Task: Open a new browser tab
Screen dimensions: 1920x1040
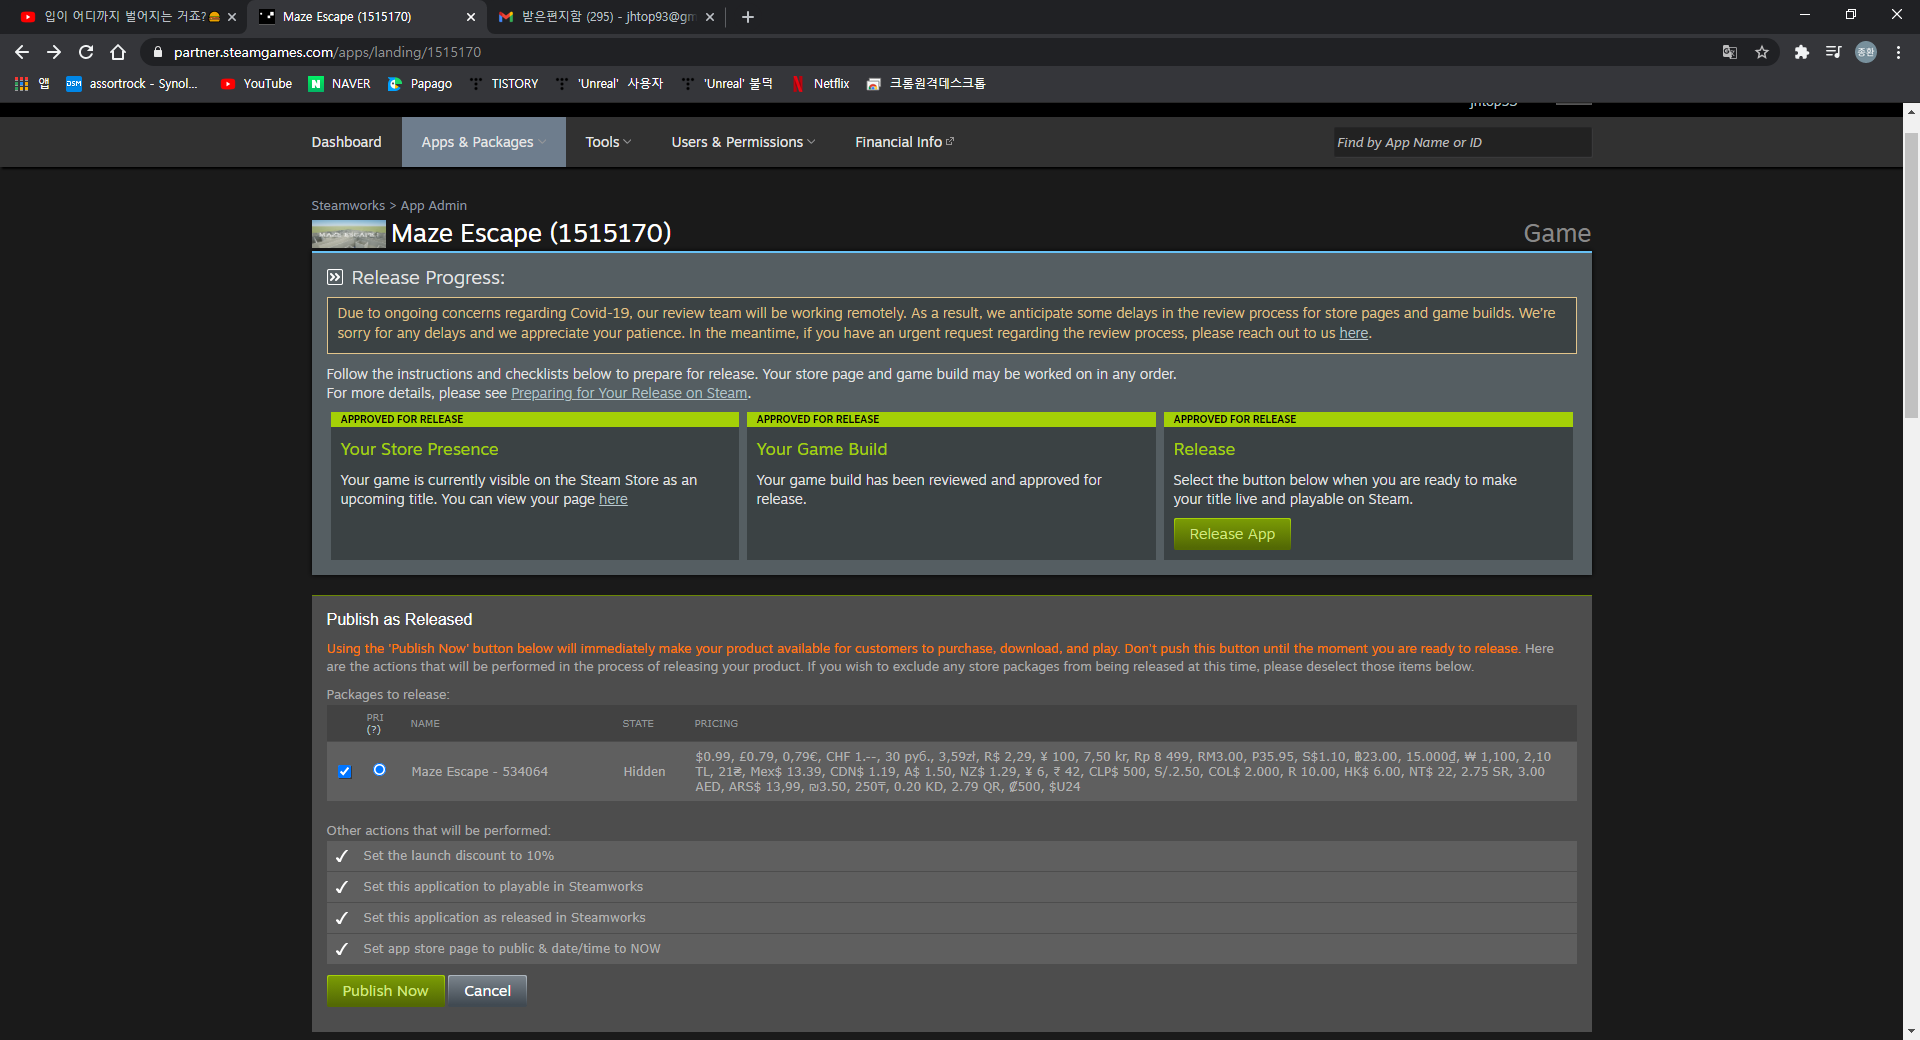Action: [x=748, y=17]
